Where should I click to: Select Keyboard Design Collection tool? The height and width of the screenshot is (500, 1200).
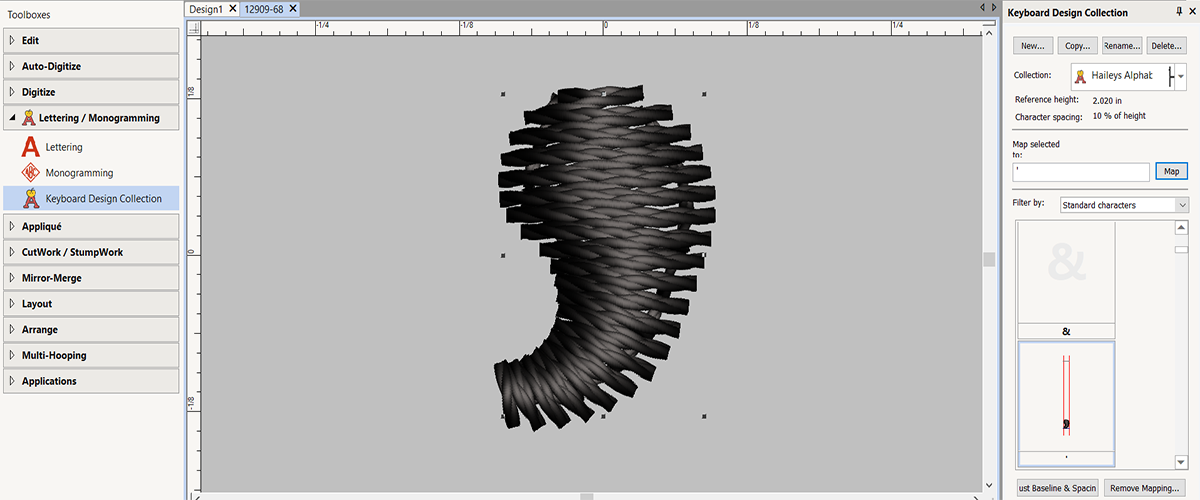click(103, 198)
